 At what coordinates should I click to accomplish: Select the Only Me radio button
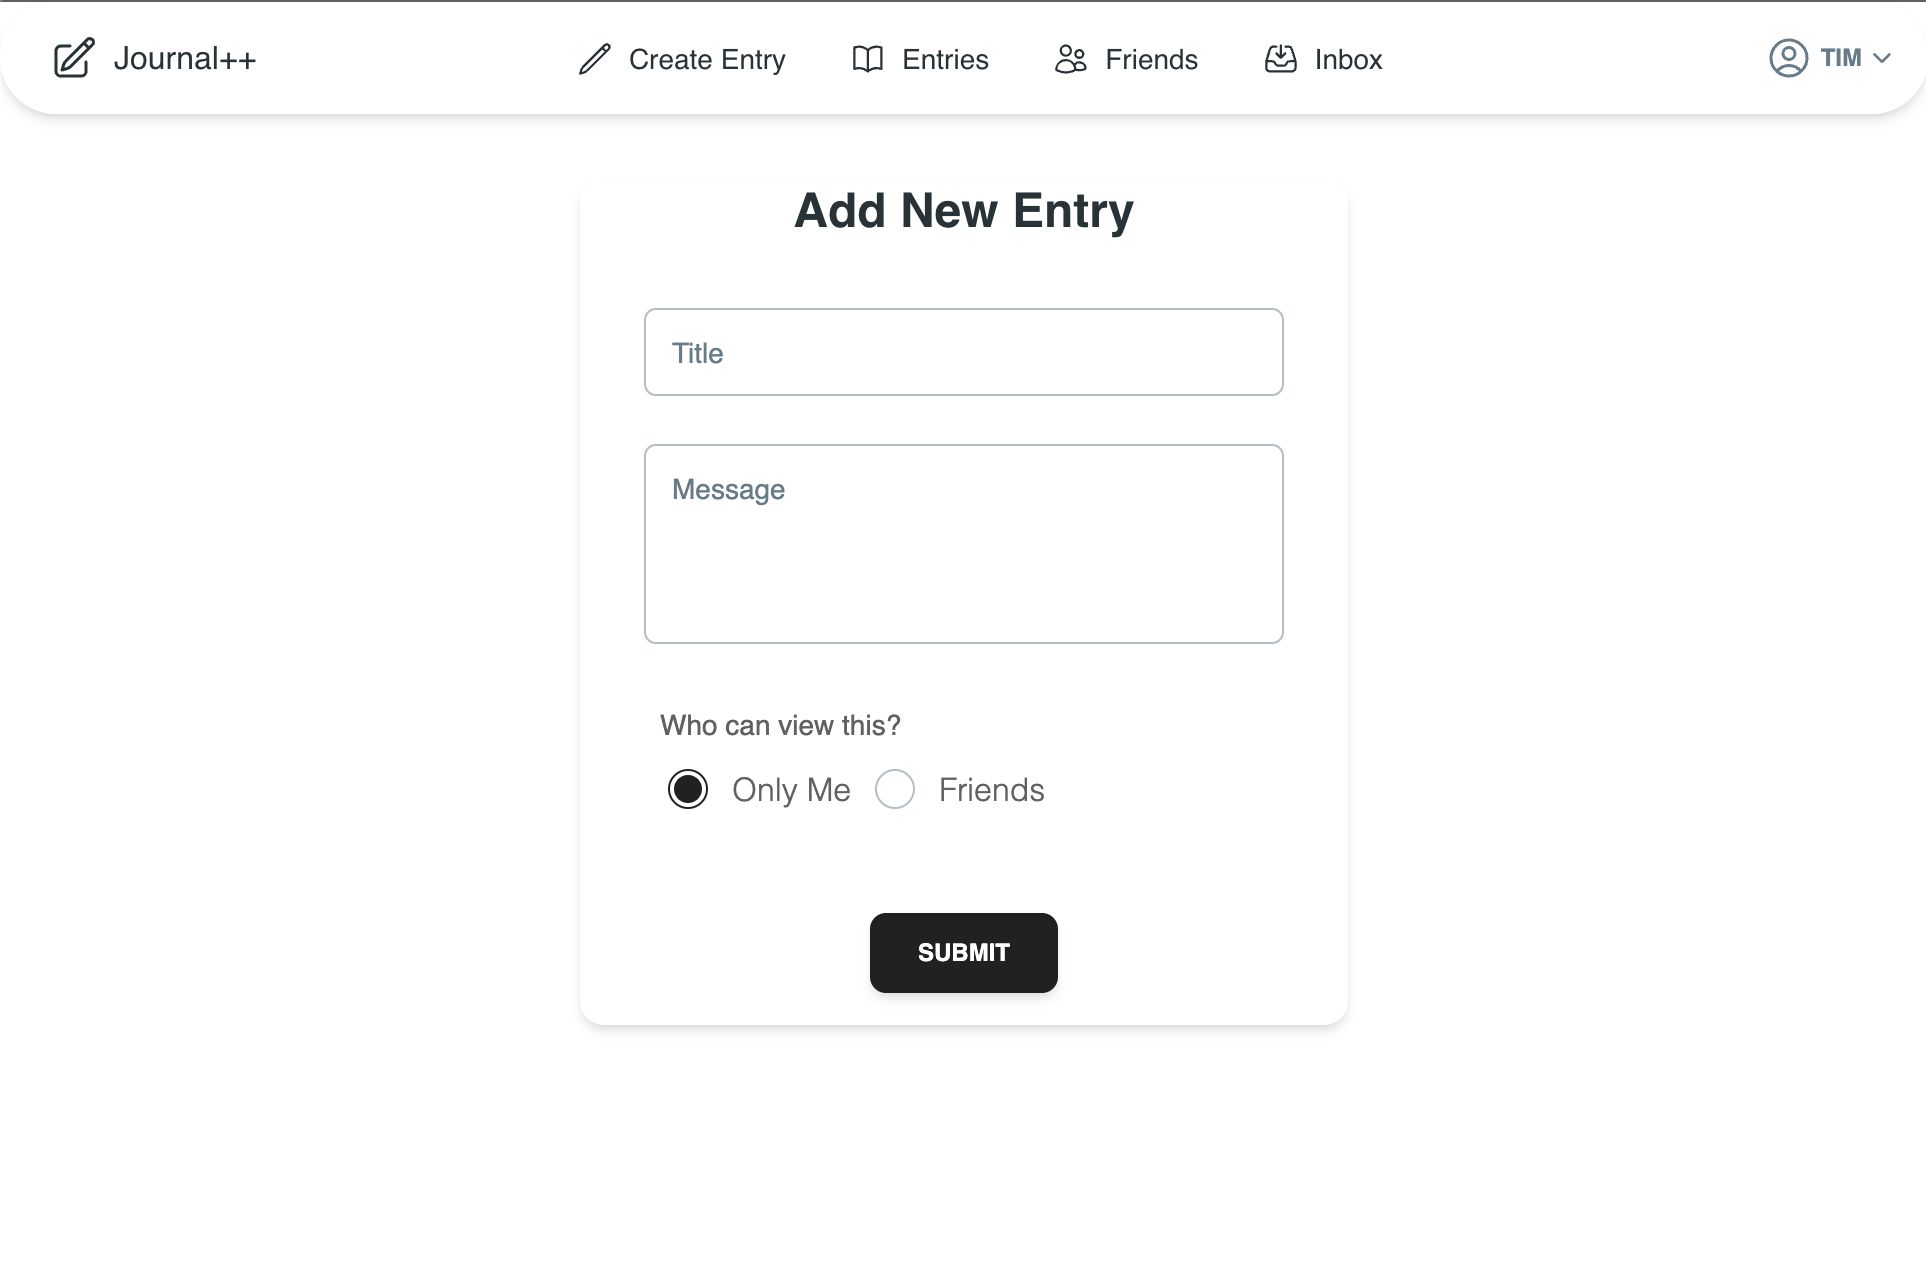688,789
